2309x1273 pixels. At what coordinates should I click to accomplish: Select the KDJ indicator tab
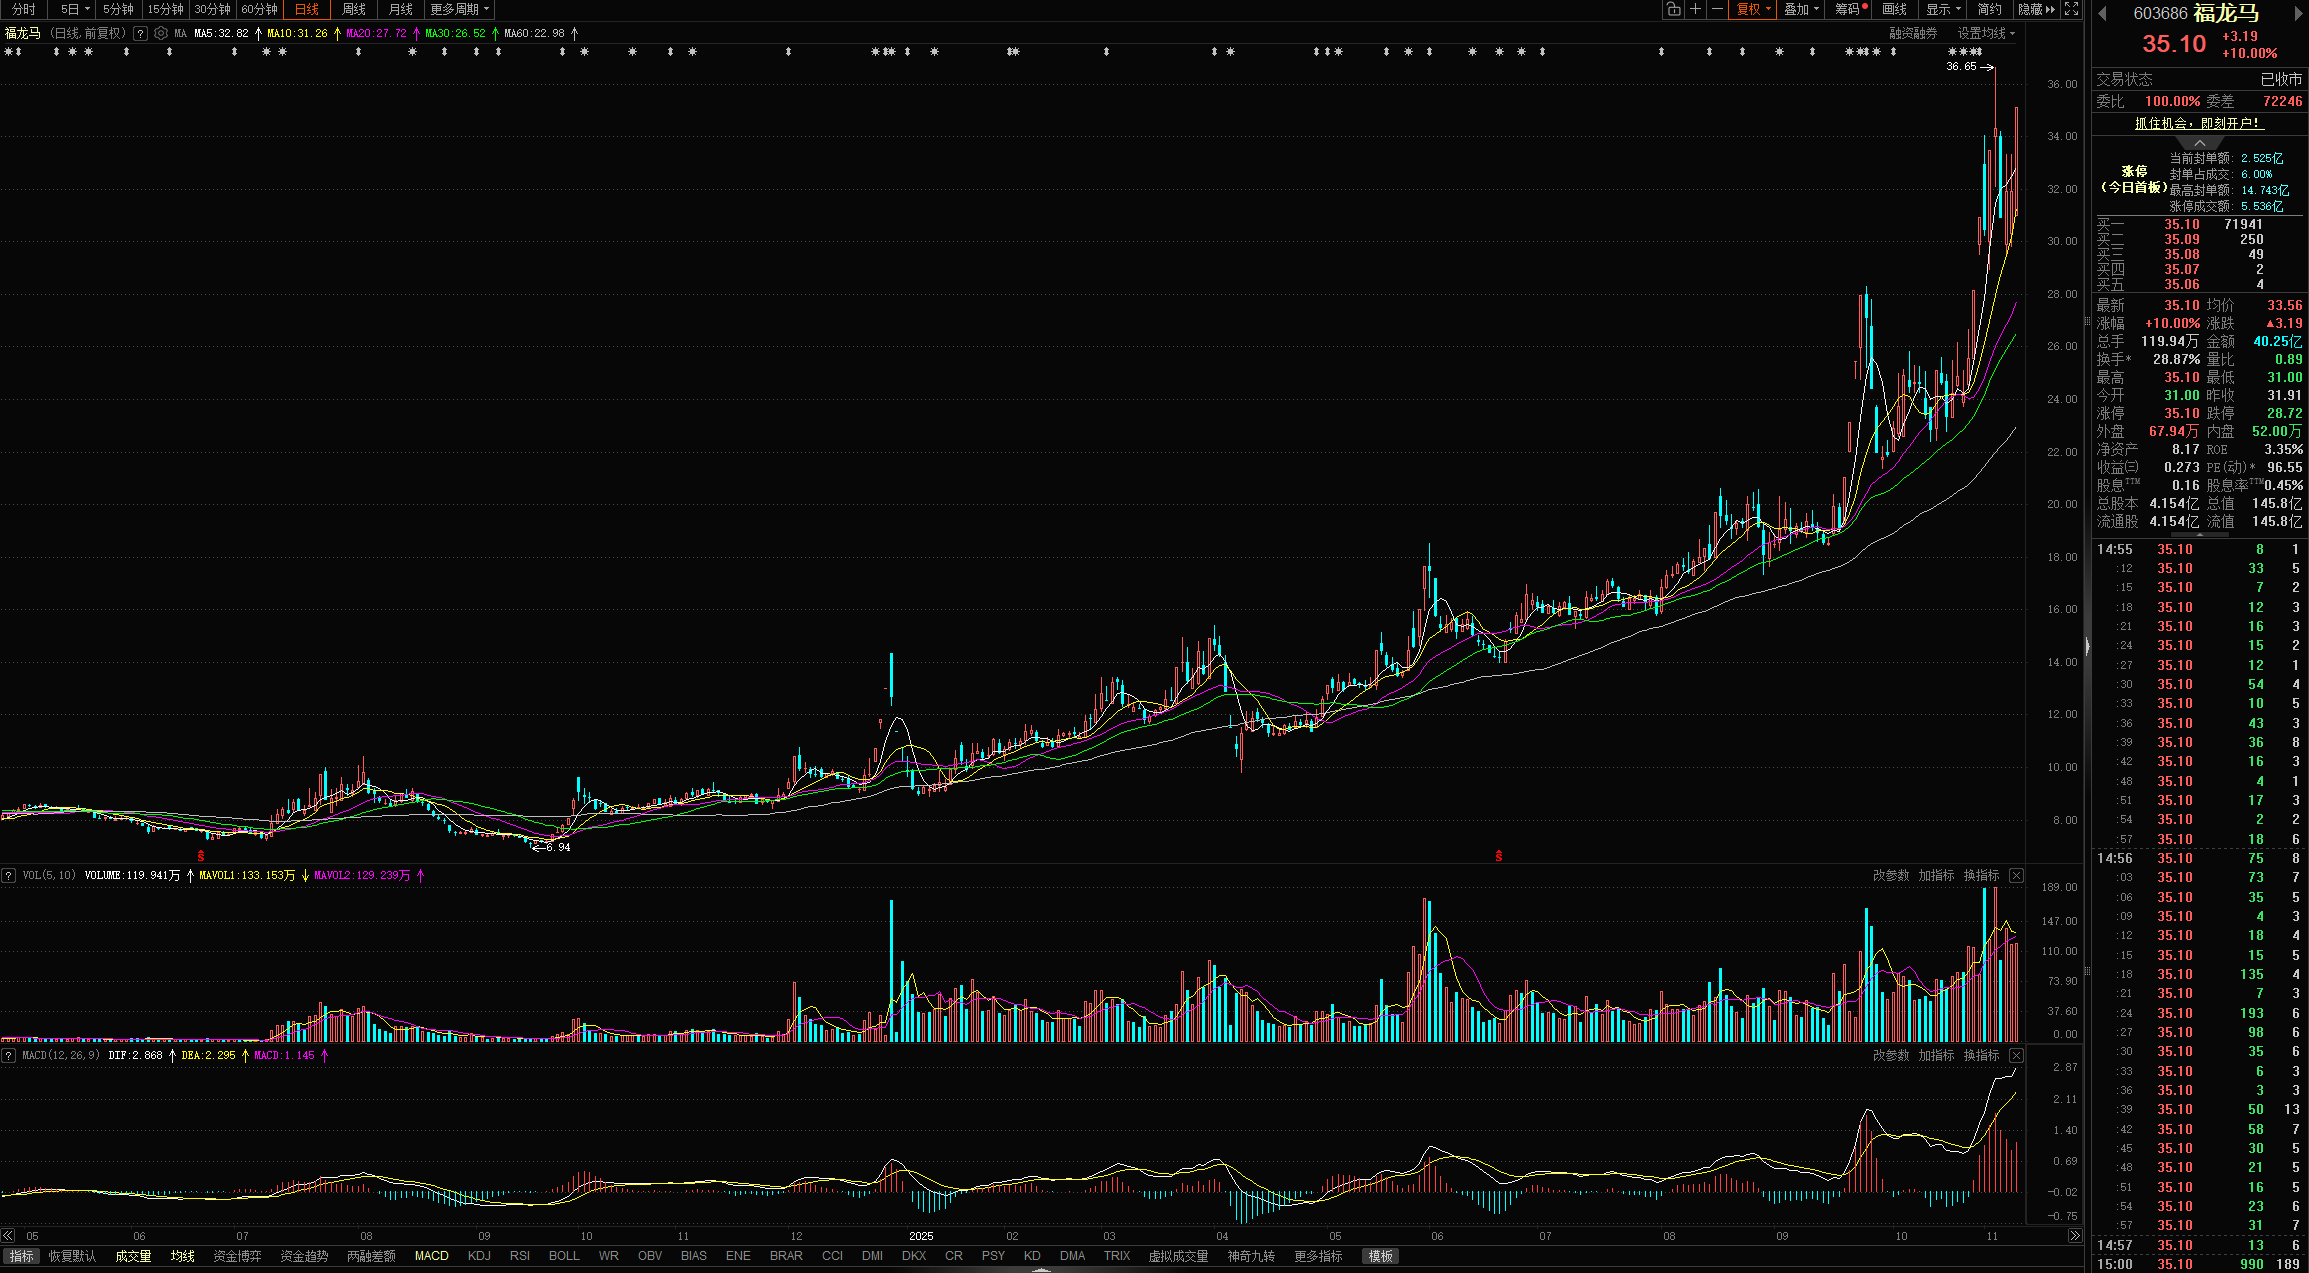click(x=479, y=1256)
